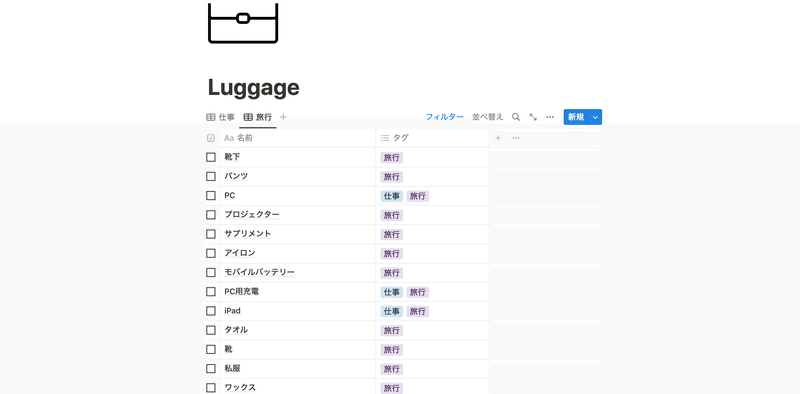Open the サプリメント item name
Viewport: 800px width, 394px height.
(248, 234)
